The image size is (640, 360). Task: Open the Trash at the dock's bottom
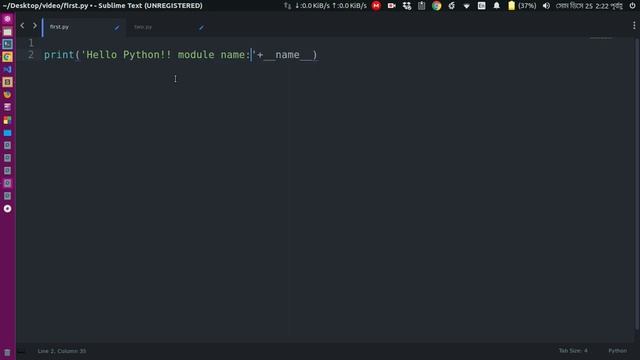click(x=7, y=352)
